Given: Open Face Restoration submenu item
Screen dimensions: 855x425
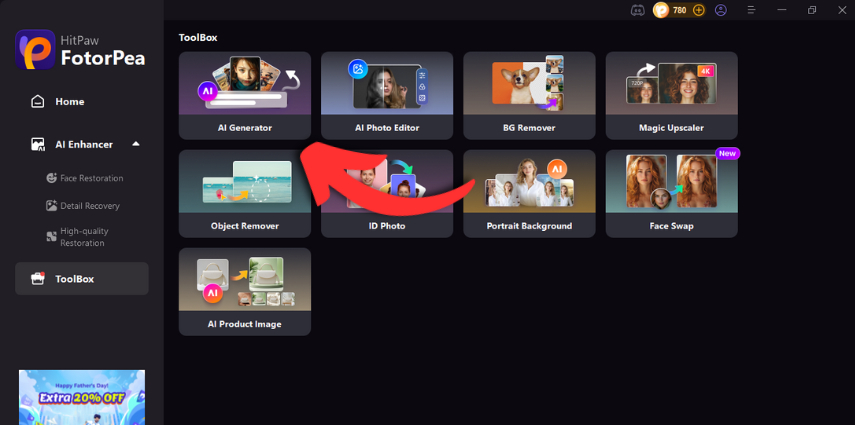Looking at the screenshot, I should (x=92, y=178).
